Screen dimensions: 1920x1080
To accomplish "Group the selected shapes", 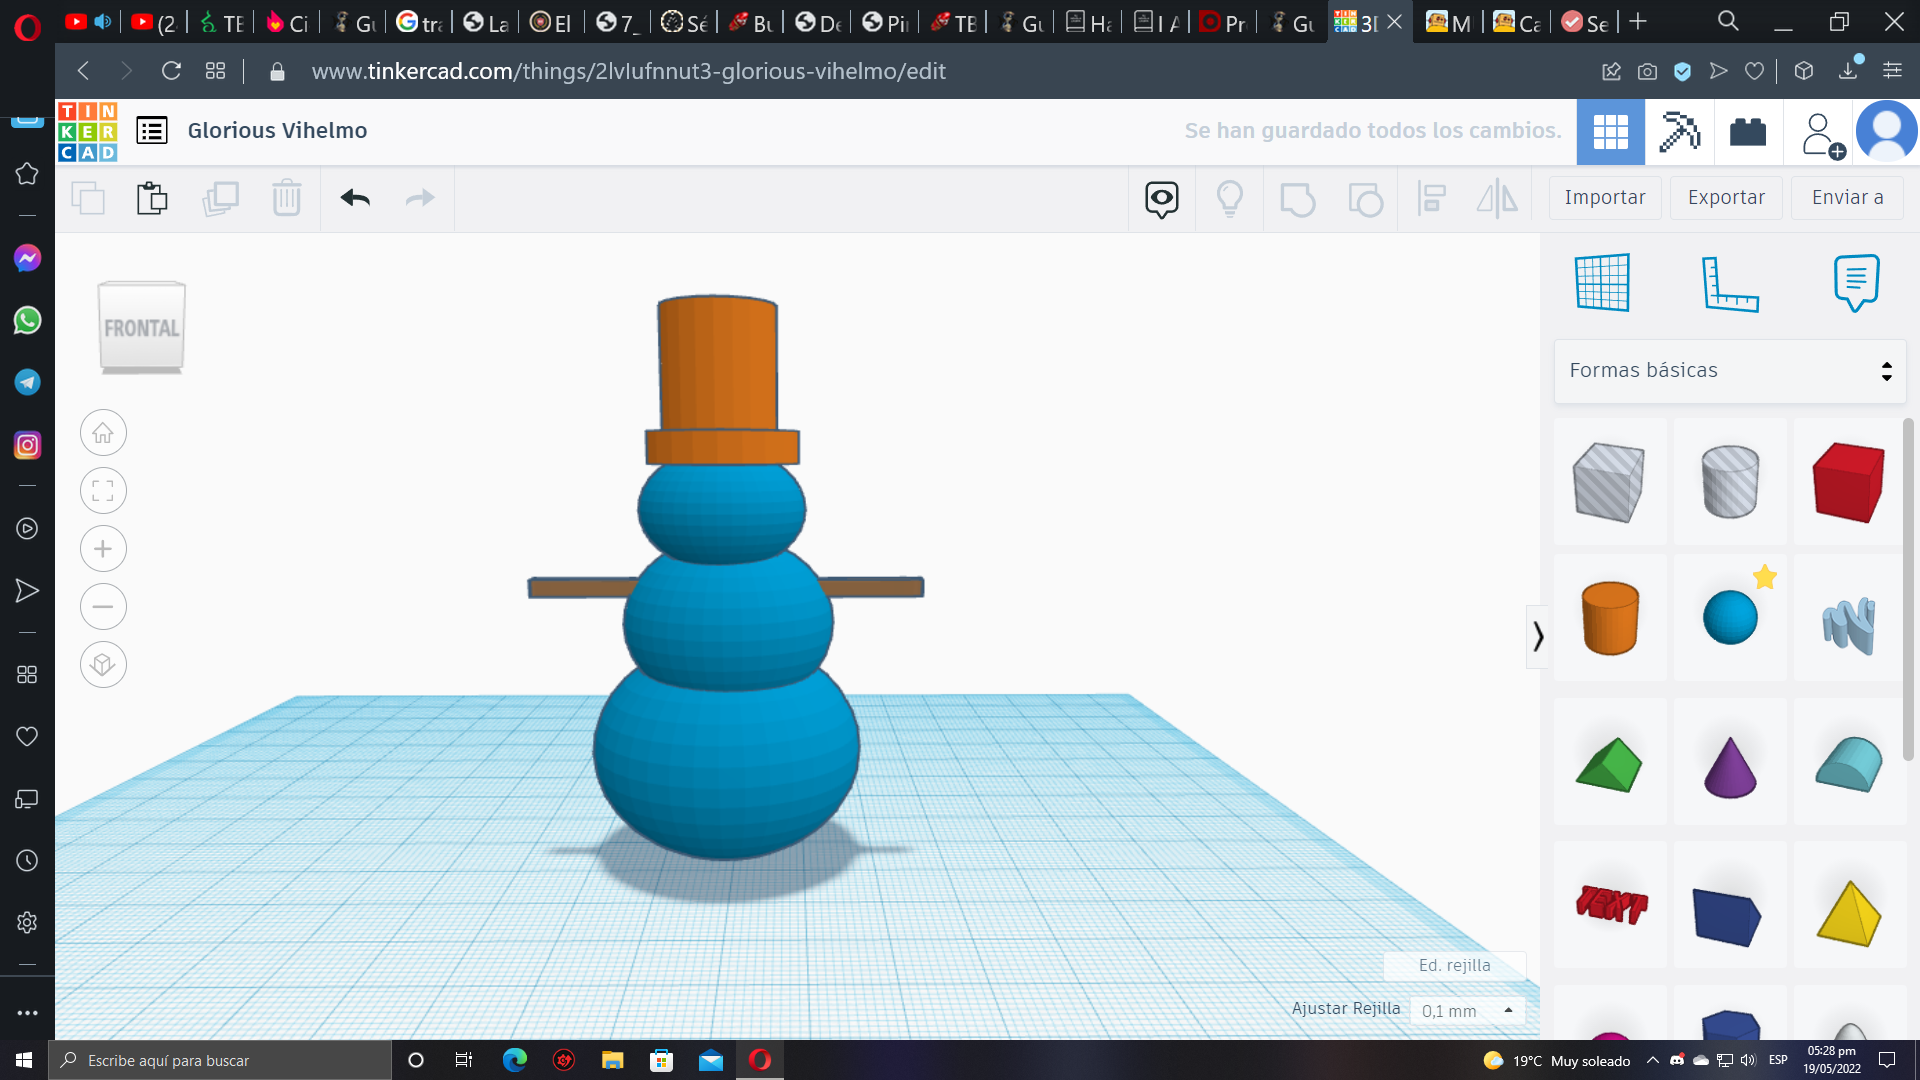I will tap(1297, 198).
